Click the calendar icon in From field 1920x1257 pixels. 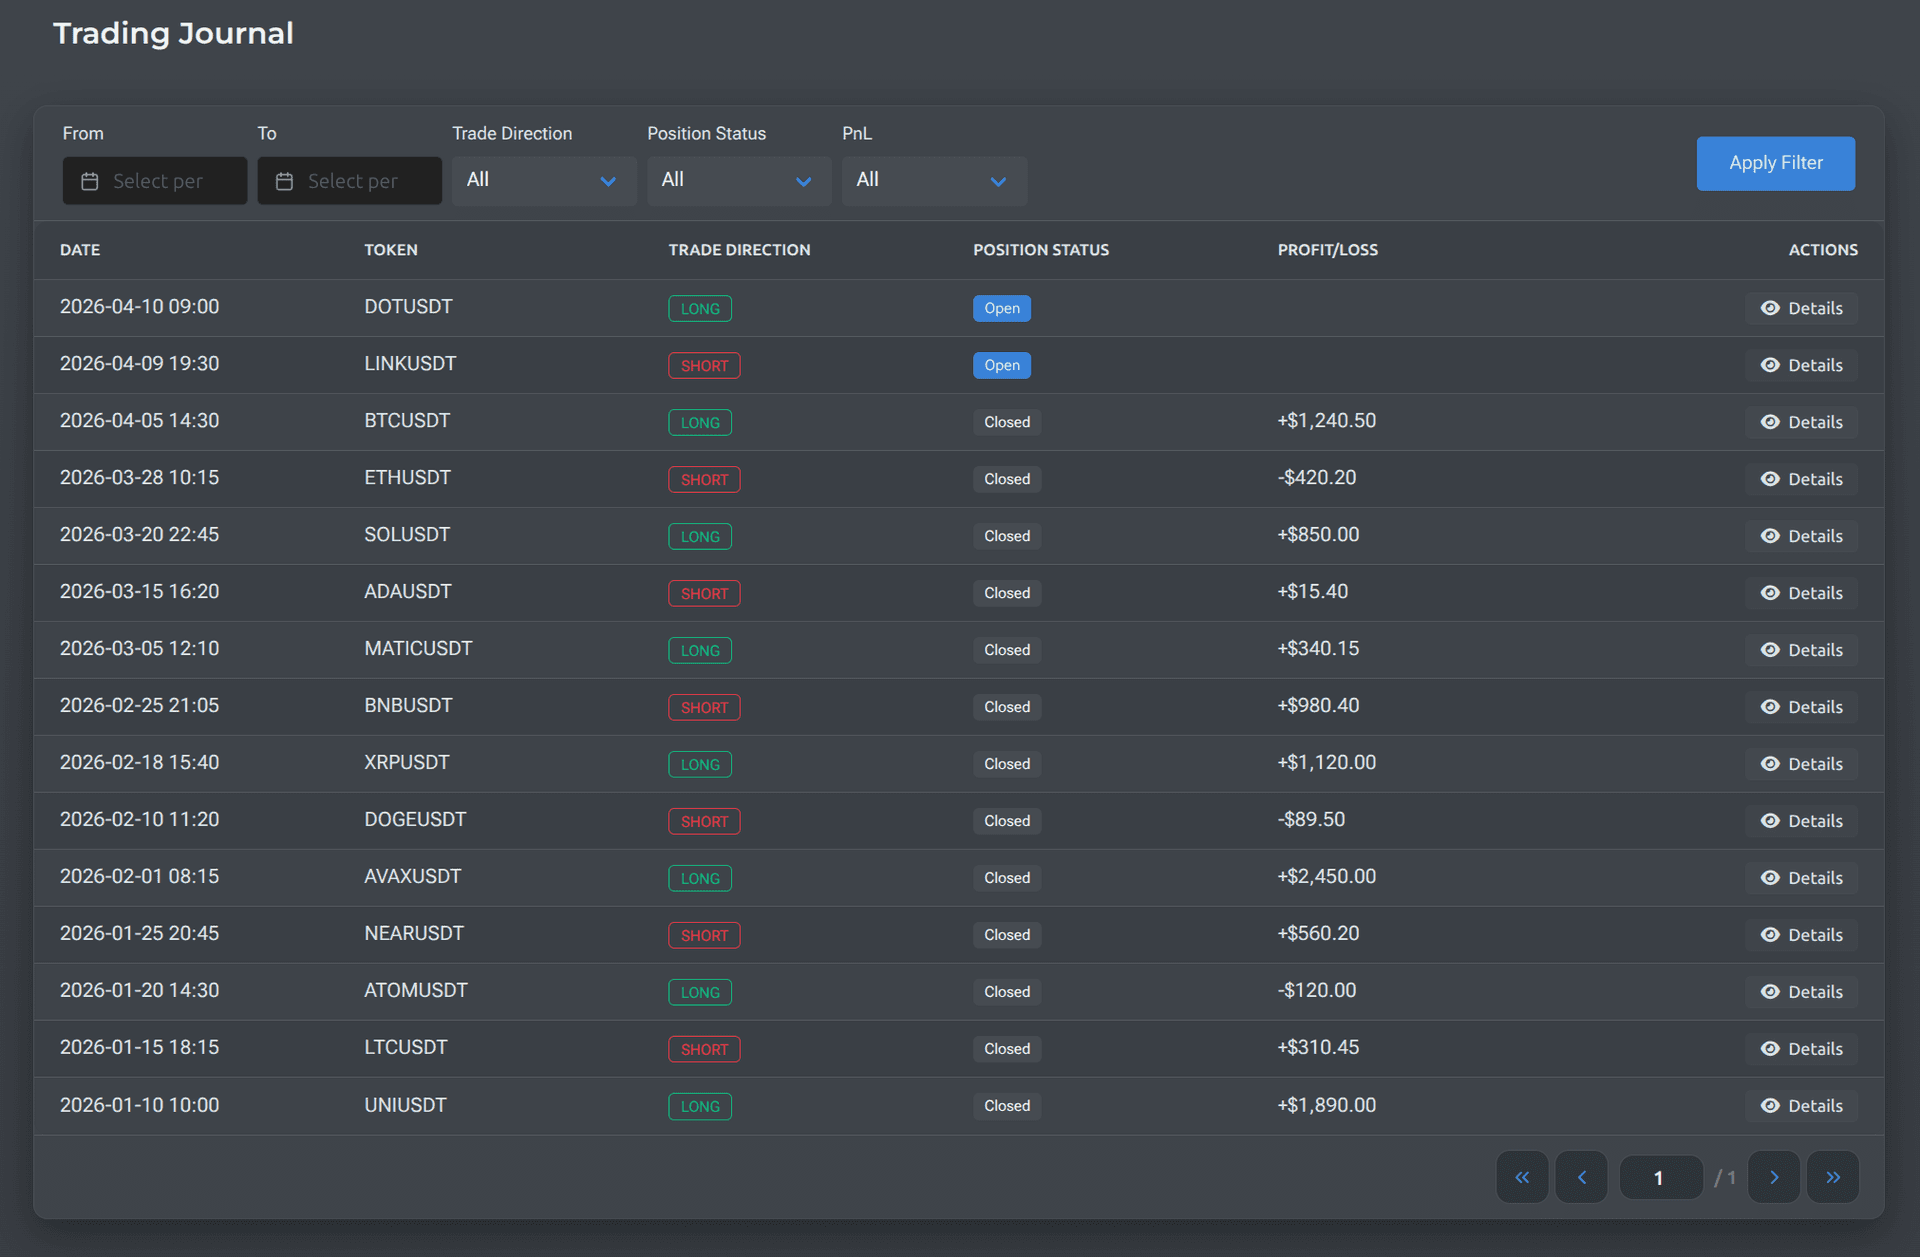[x=90, y=181]
